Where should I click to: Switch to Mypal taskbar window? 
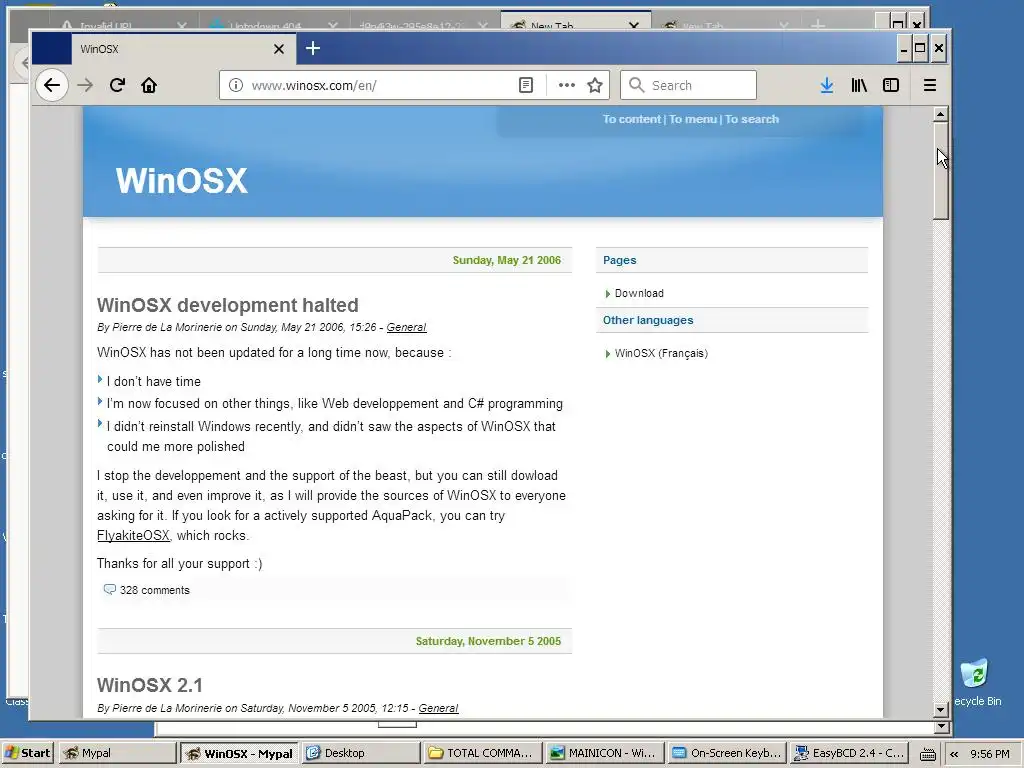[x=118, y=753]
